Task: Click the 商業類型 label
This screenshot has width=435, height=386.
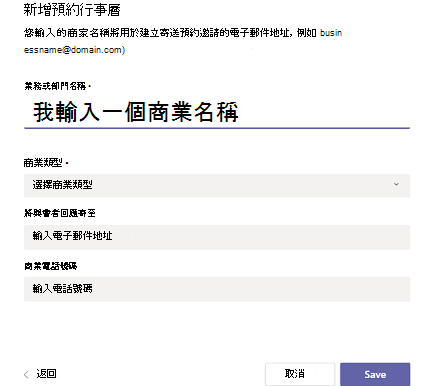Action: click(43, 163)
